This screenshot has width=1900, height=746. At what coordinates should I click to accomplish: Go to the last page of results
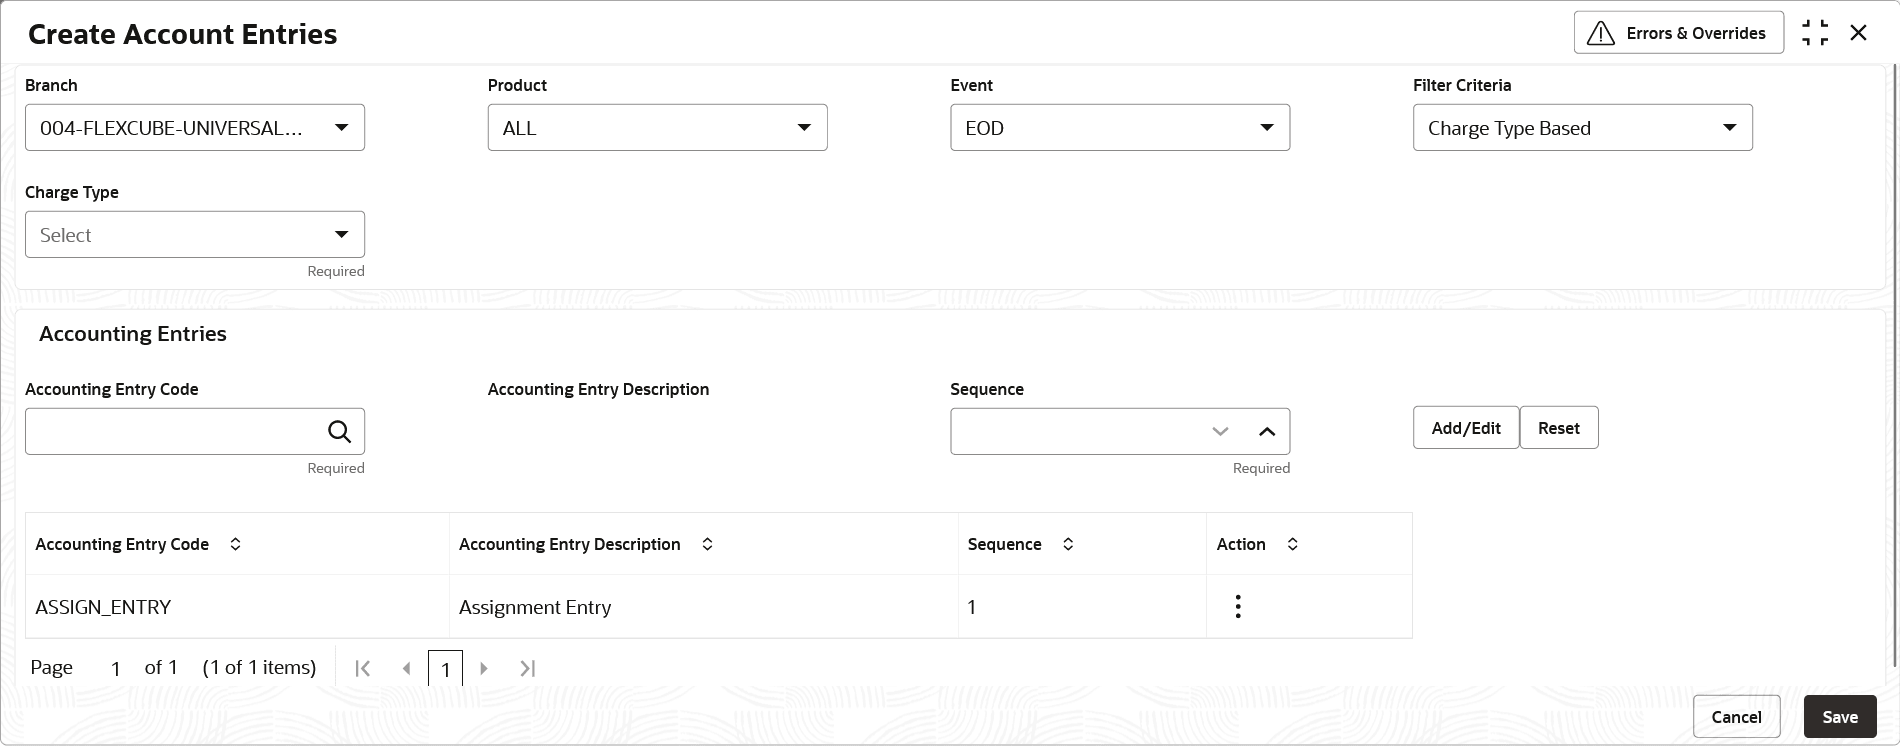(x=528, y=668)
